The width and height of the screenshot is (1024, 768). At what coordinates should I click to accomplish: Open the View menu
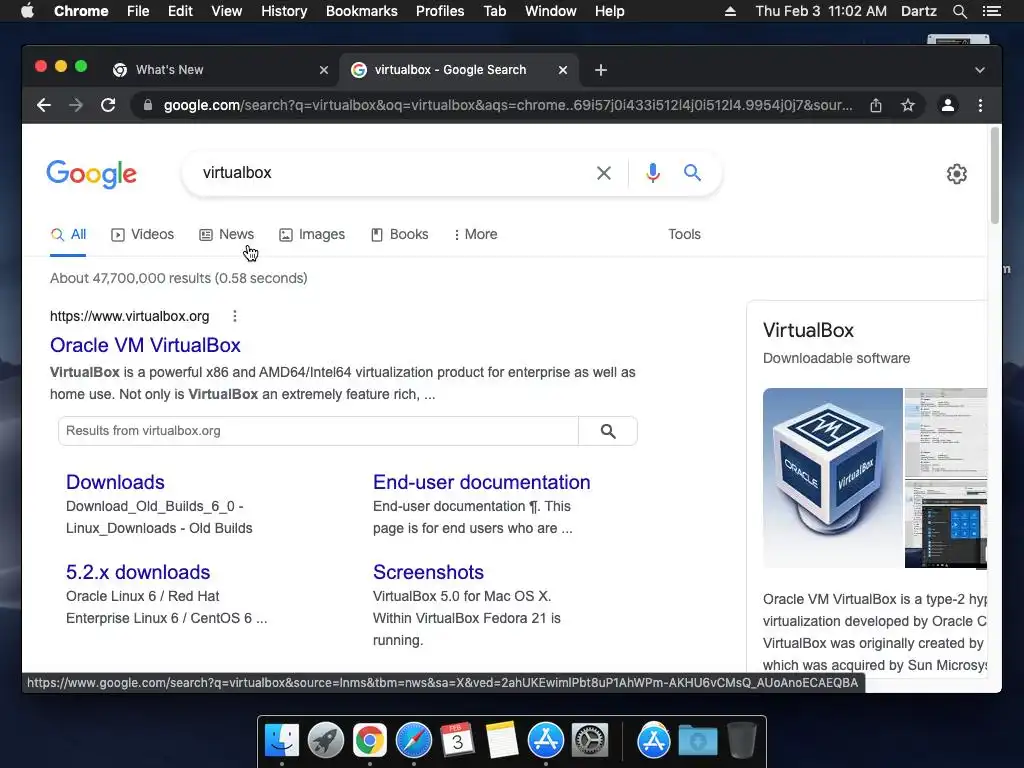tap(227, 11)
